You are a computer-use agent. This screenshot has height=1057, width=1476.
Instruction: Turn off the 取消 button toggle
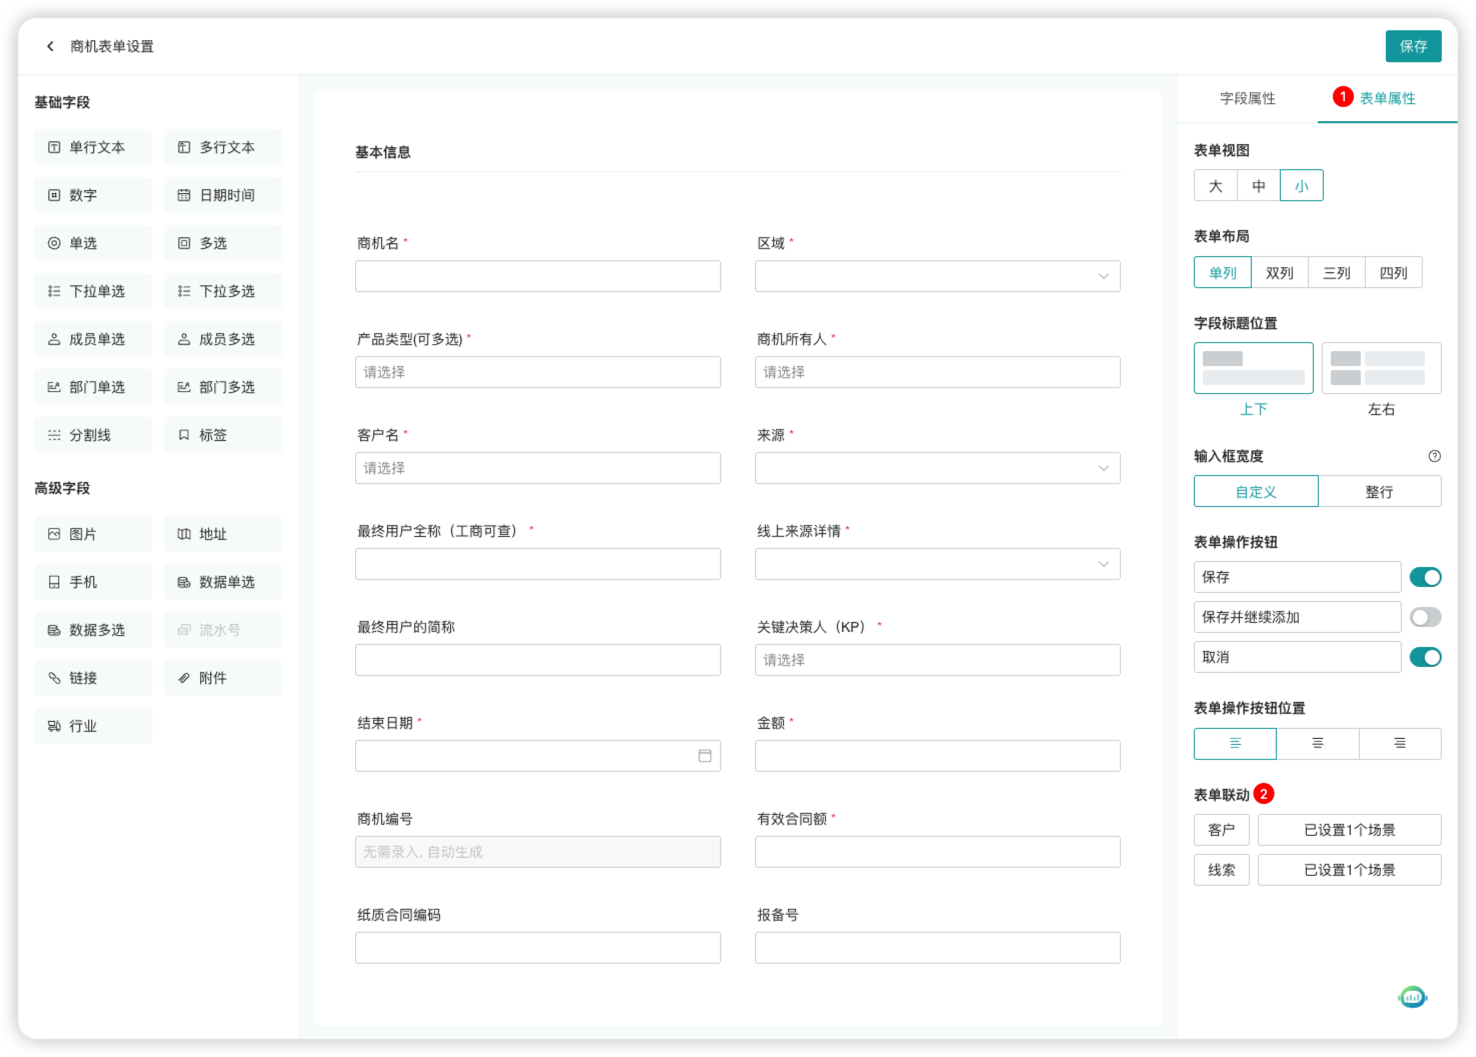pyautogui.click(x=1425, y=657)
